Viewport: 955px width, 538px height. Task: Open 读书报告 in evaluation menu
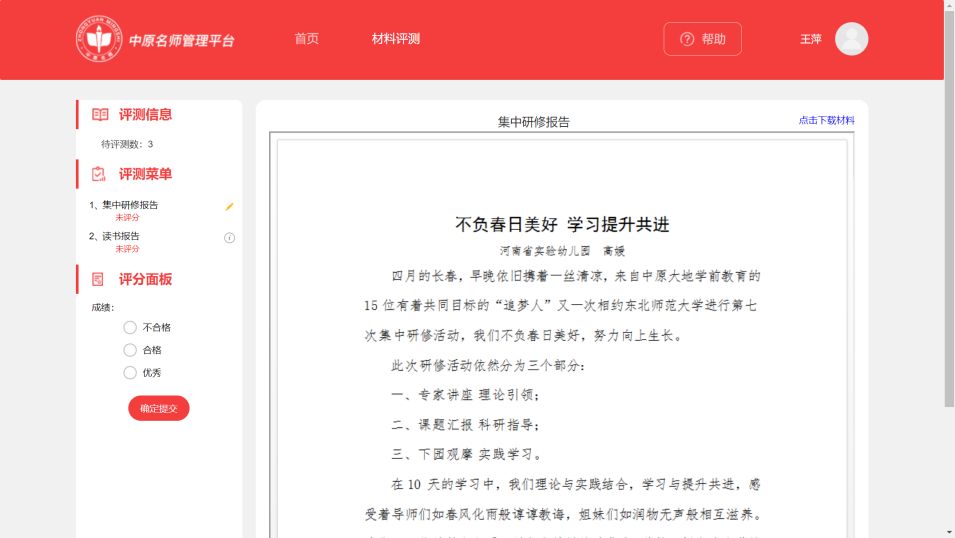[120, 236]
